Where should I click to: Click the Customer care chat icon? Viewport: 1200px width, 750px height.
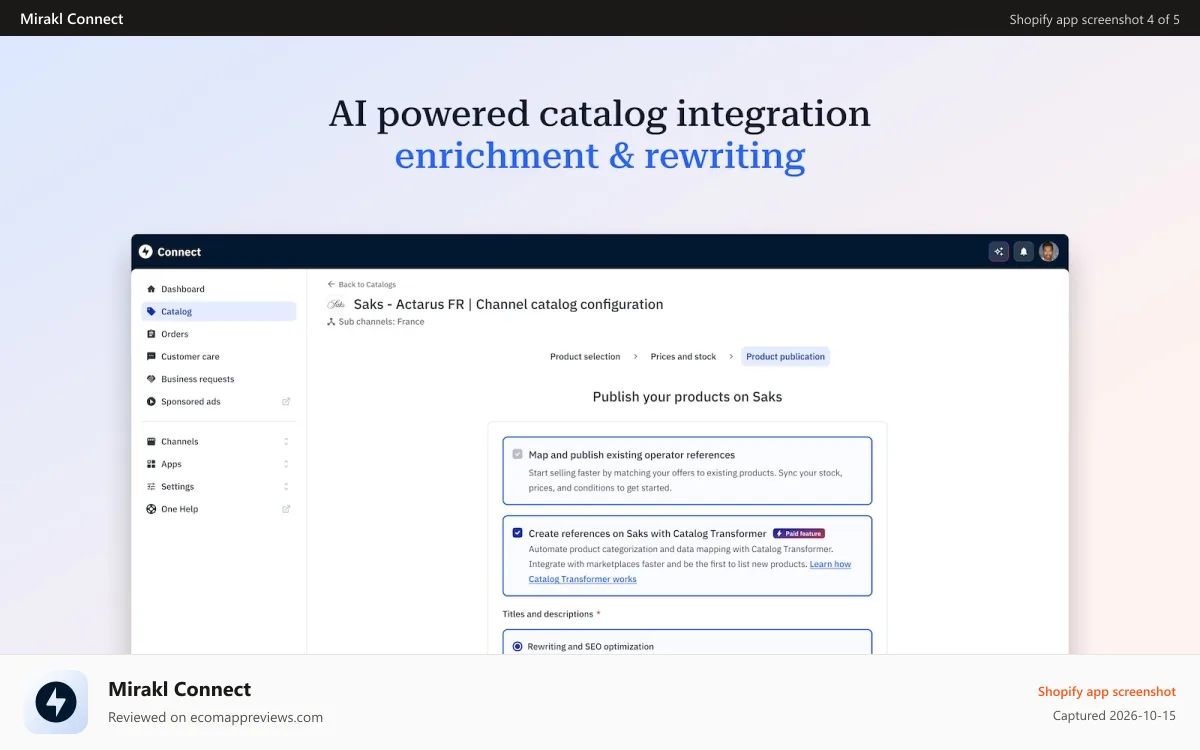151,356
